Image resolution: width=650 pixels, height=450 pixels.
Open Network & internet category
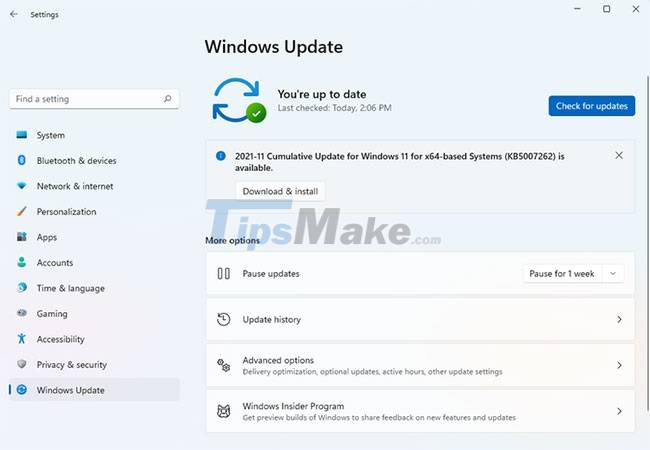click(94, 186)
